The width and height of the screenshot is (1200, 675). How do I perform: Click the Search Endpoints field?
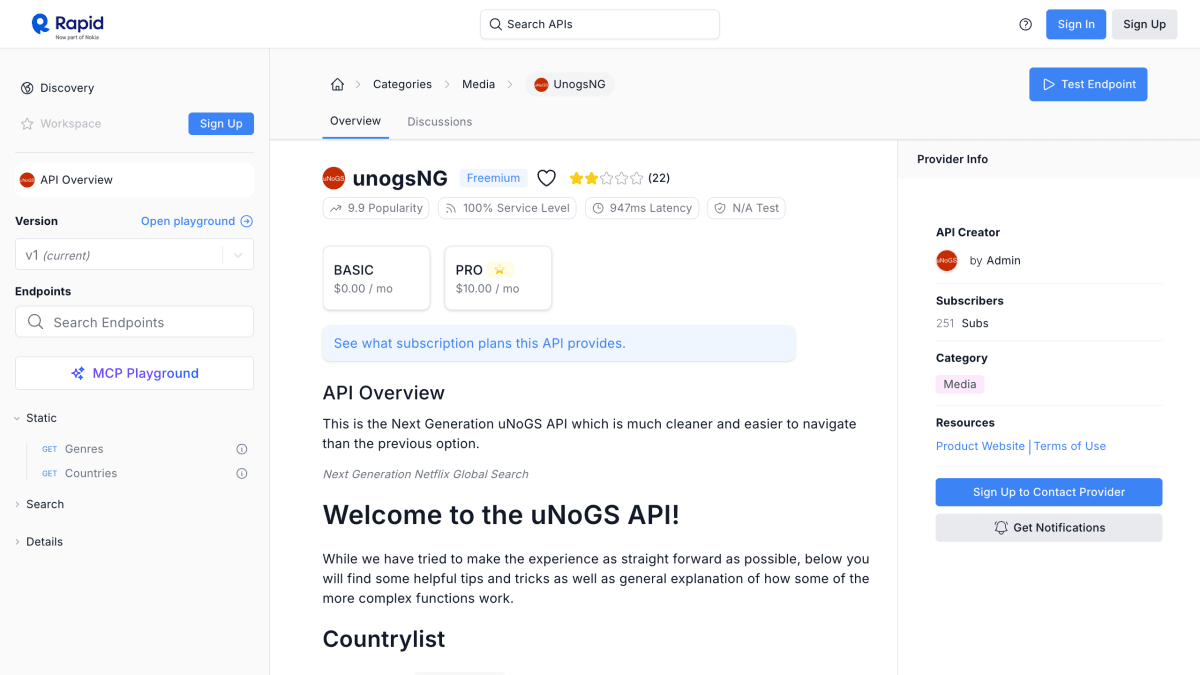134,322
